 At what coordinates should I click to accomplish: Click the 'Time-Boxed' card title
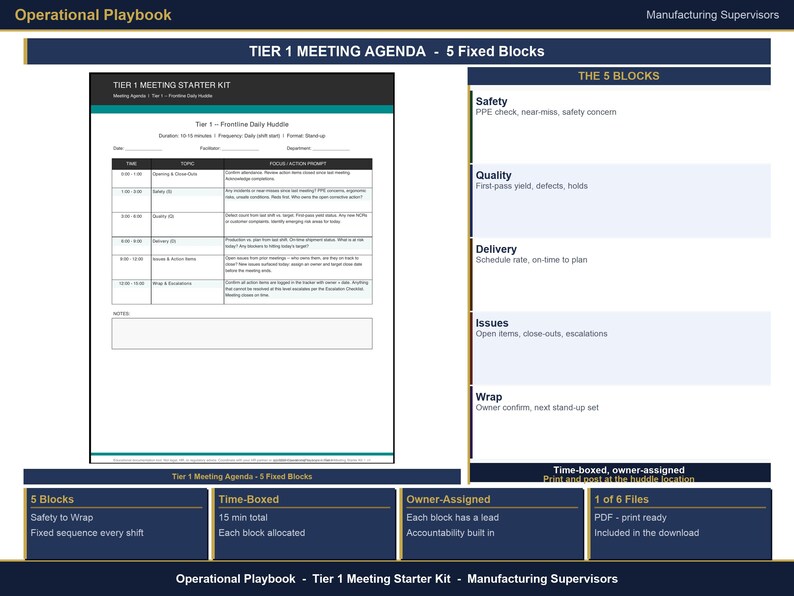(x=249, y=499)
